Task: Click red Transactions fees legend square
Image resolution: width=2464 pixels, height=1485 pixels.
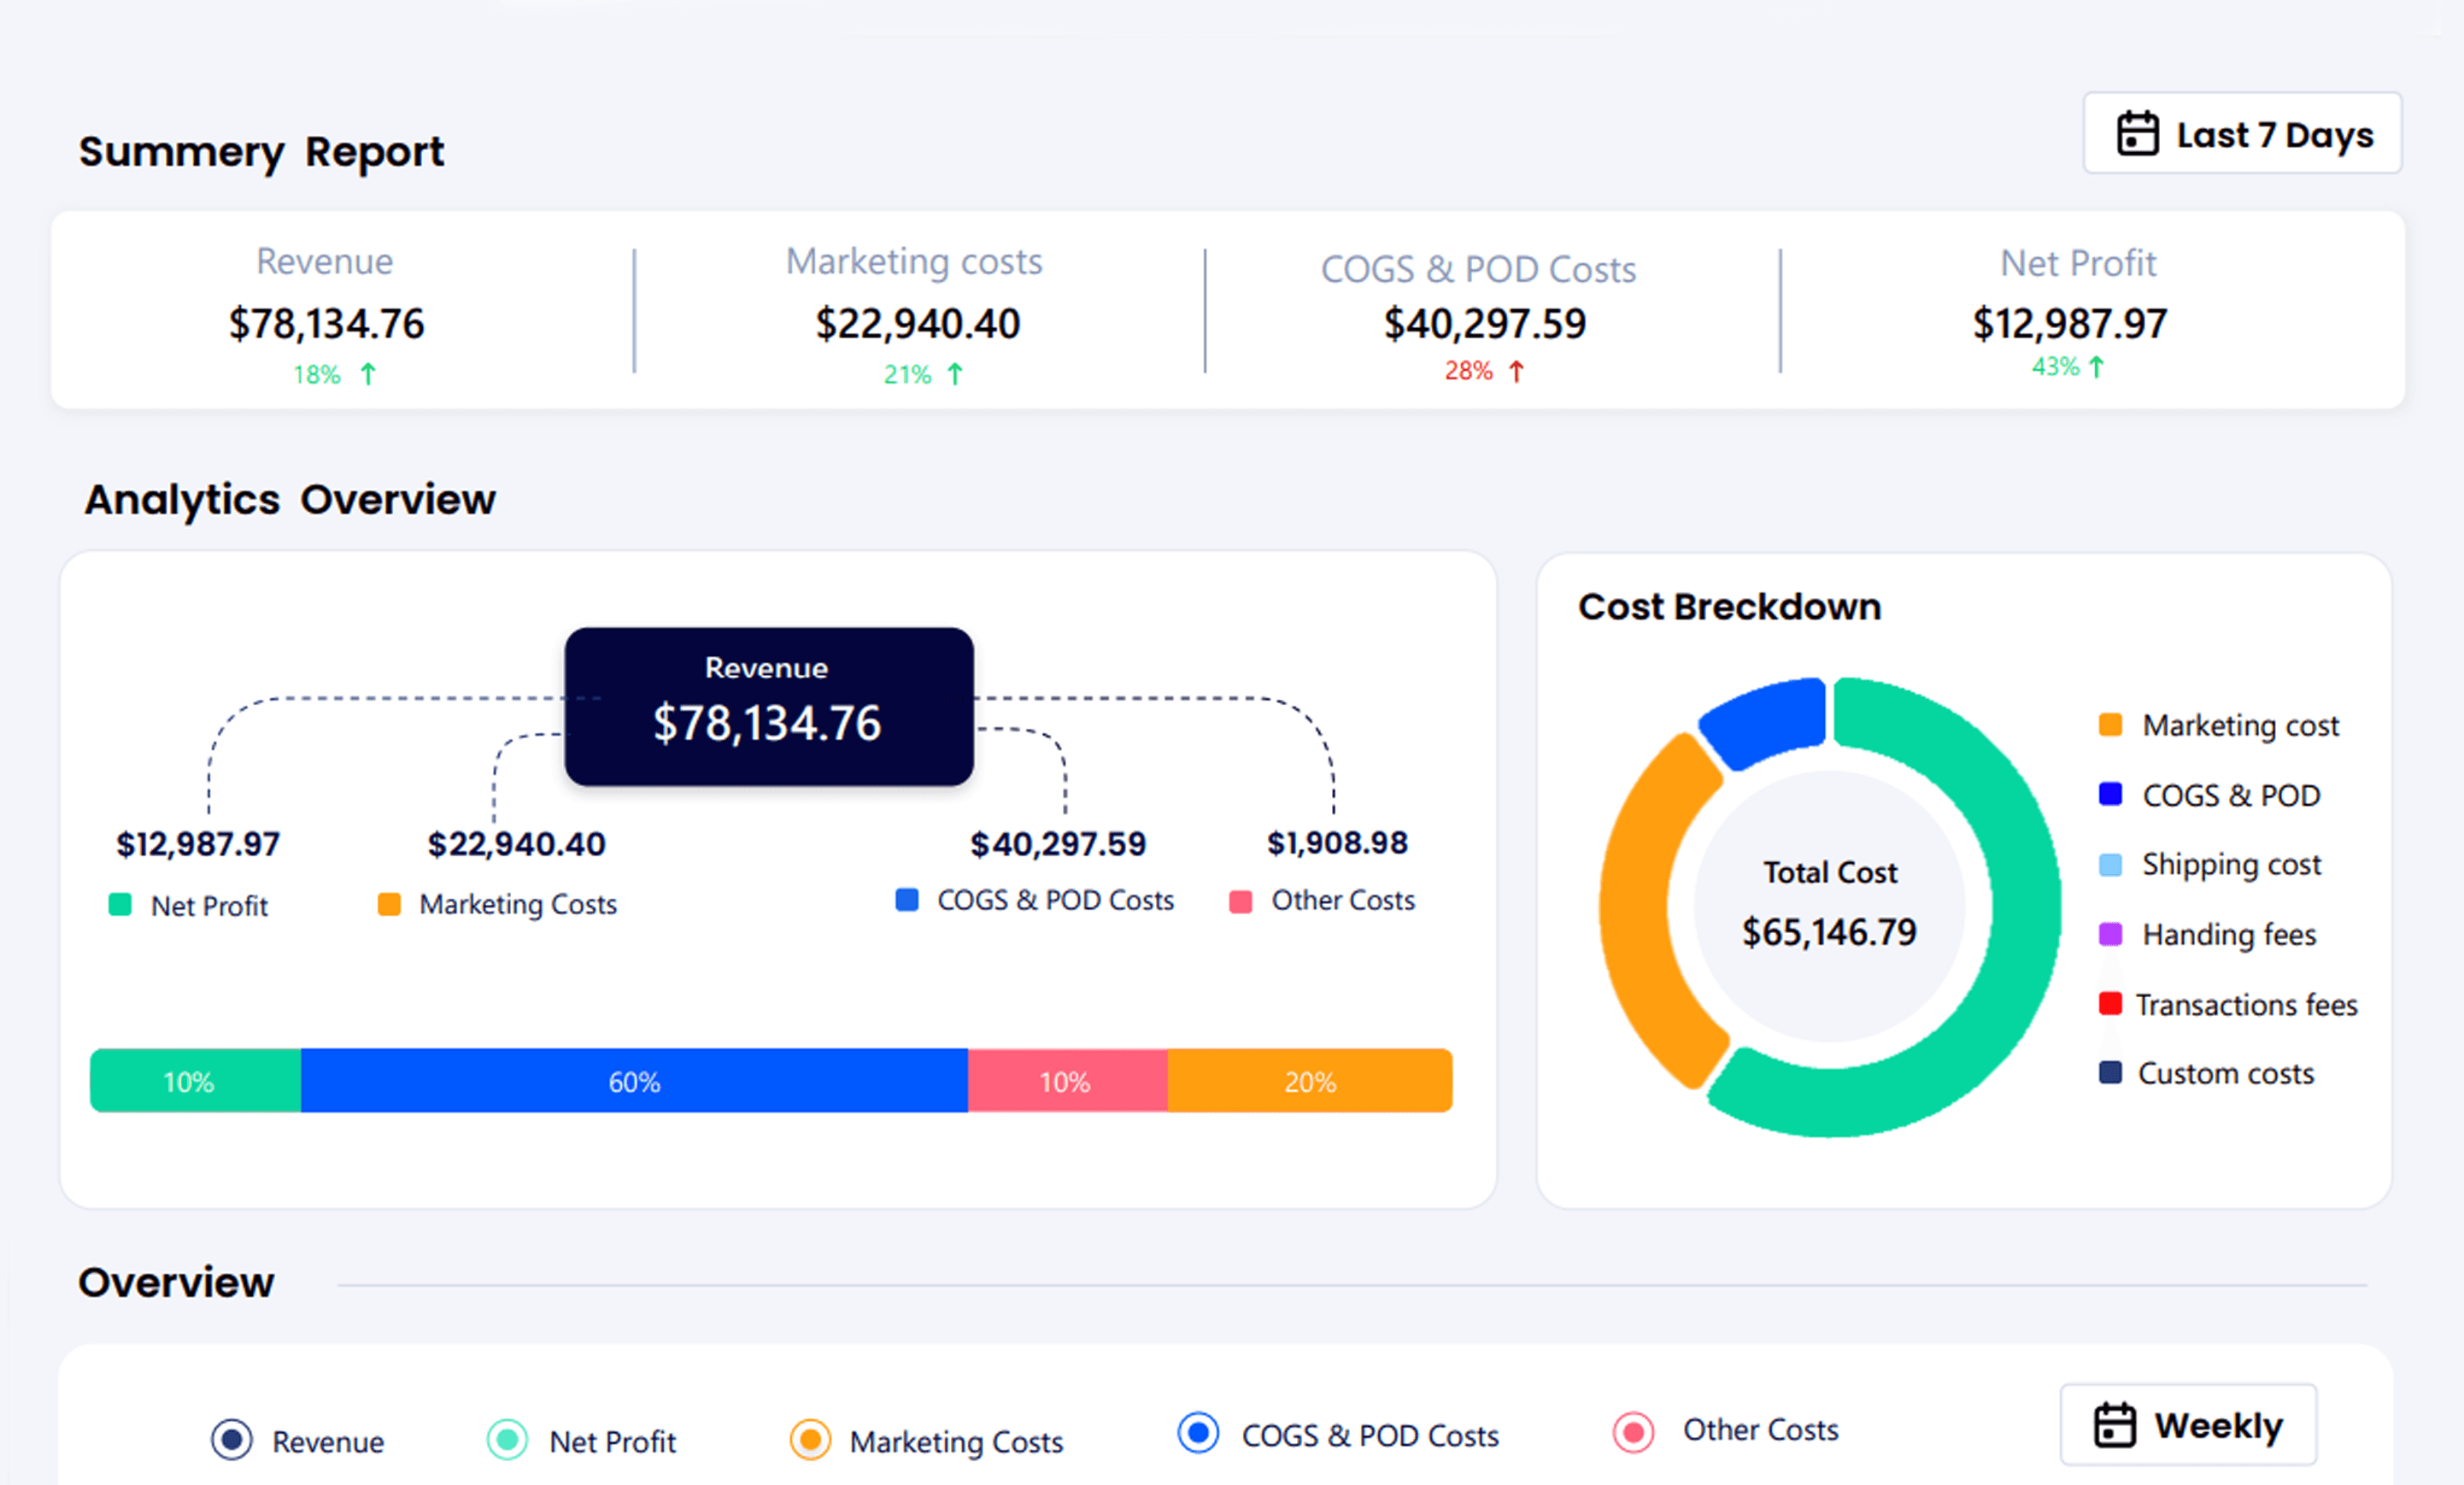Action: coord(2110,1003)
